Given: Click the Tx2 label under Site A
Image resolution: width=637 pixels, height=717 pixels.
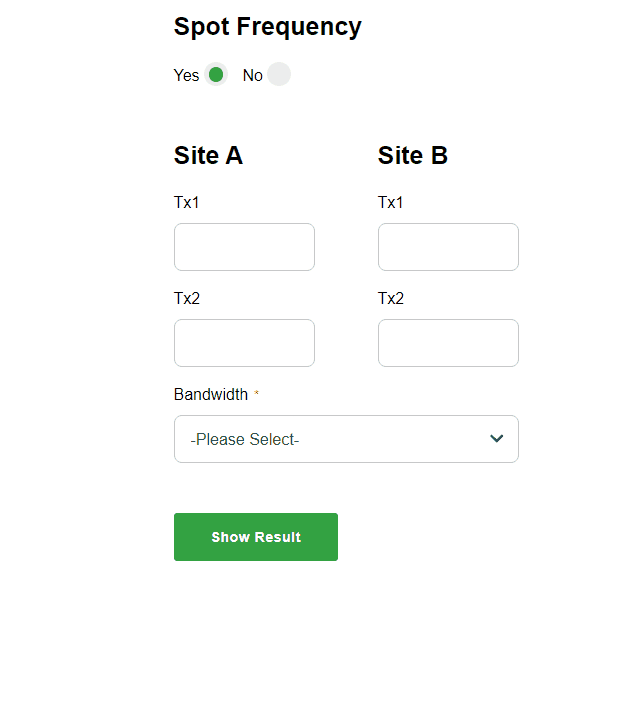Looking at the screenshot, I should pyautogui.click(x=187, y=298).
